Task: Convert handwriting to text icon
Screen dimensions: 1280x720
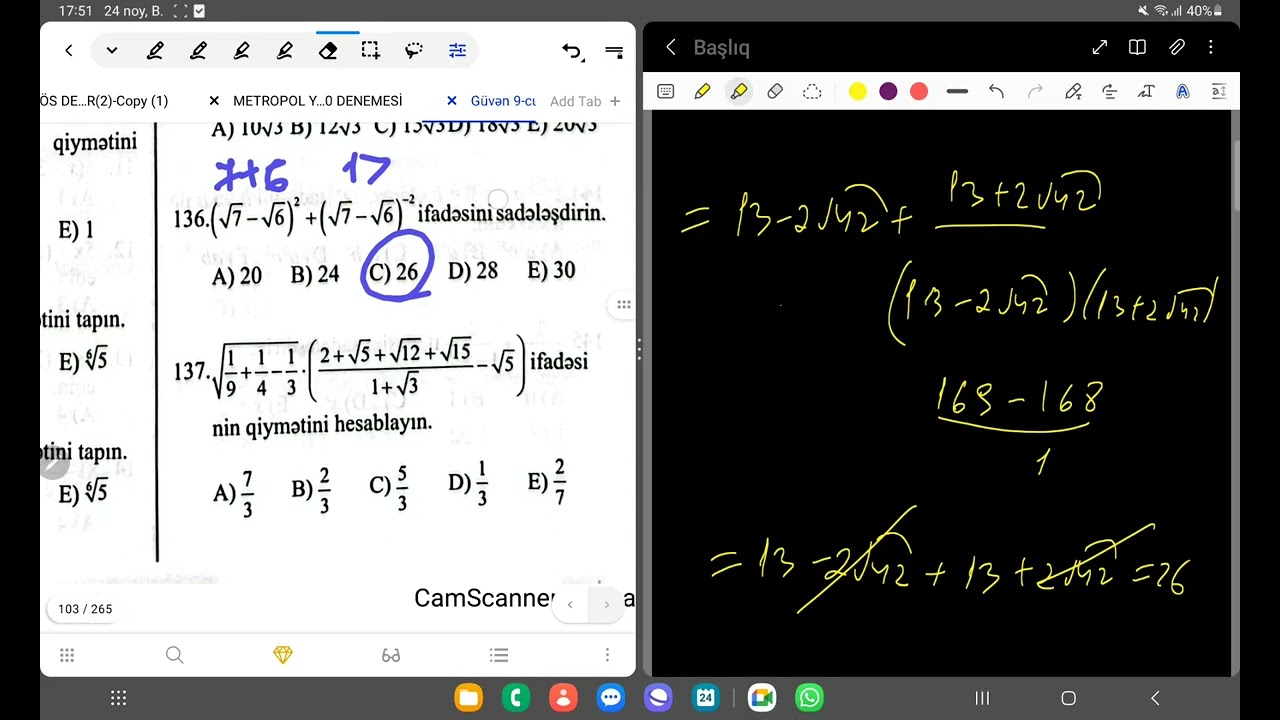Action: tap(1146, 91)
